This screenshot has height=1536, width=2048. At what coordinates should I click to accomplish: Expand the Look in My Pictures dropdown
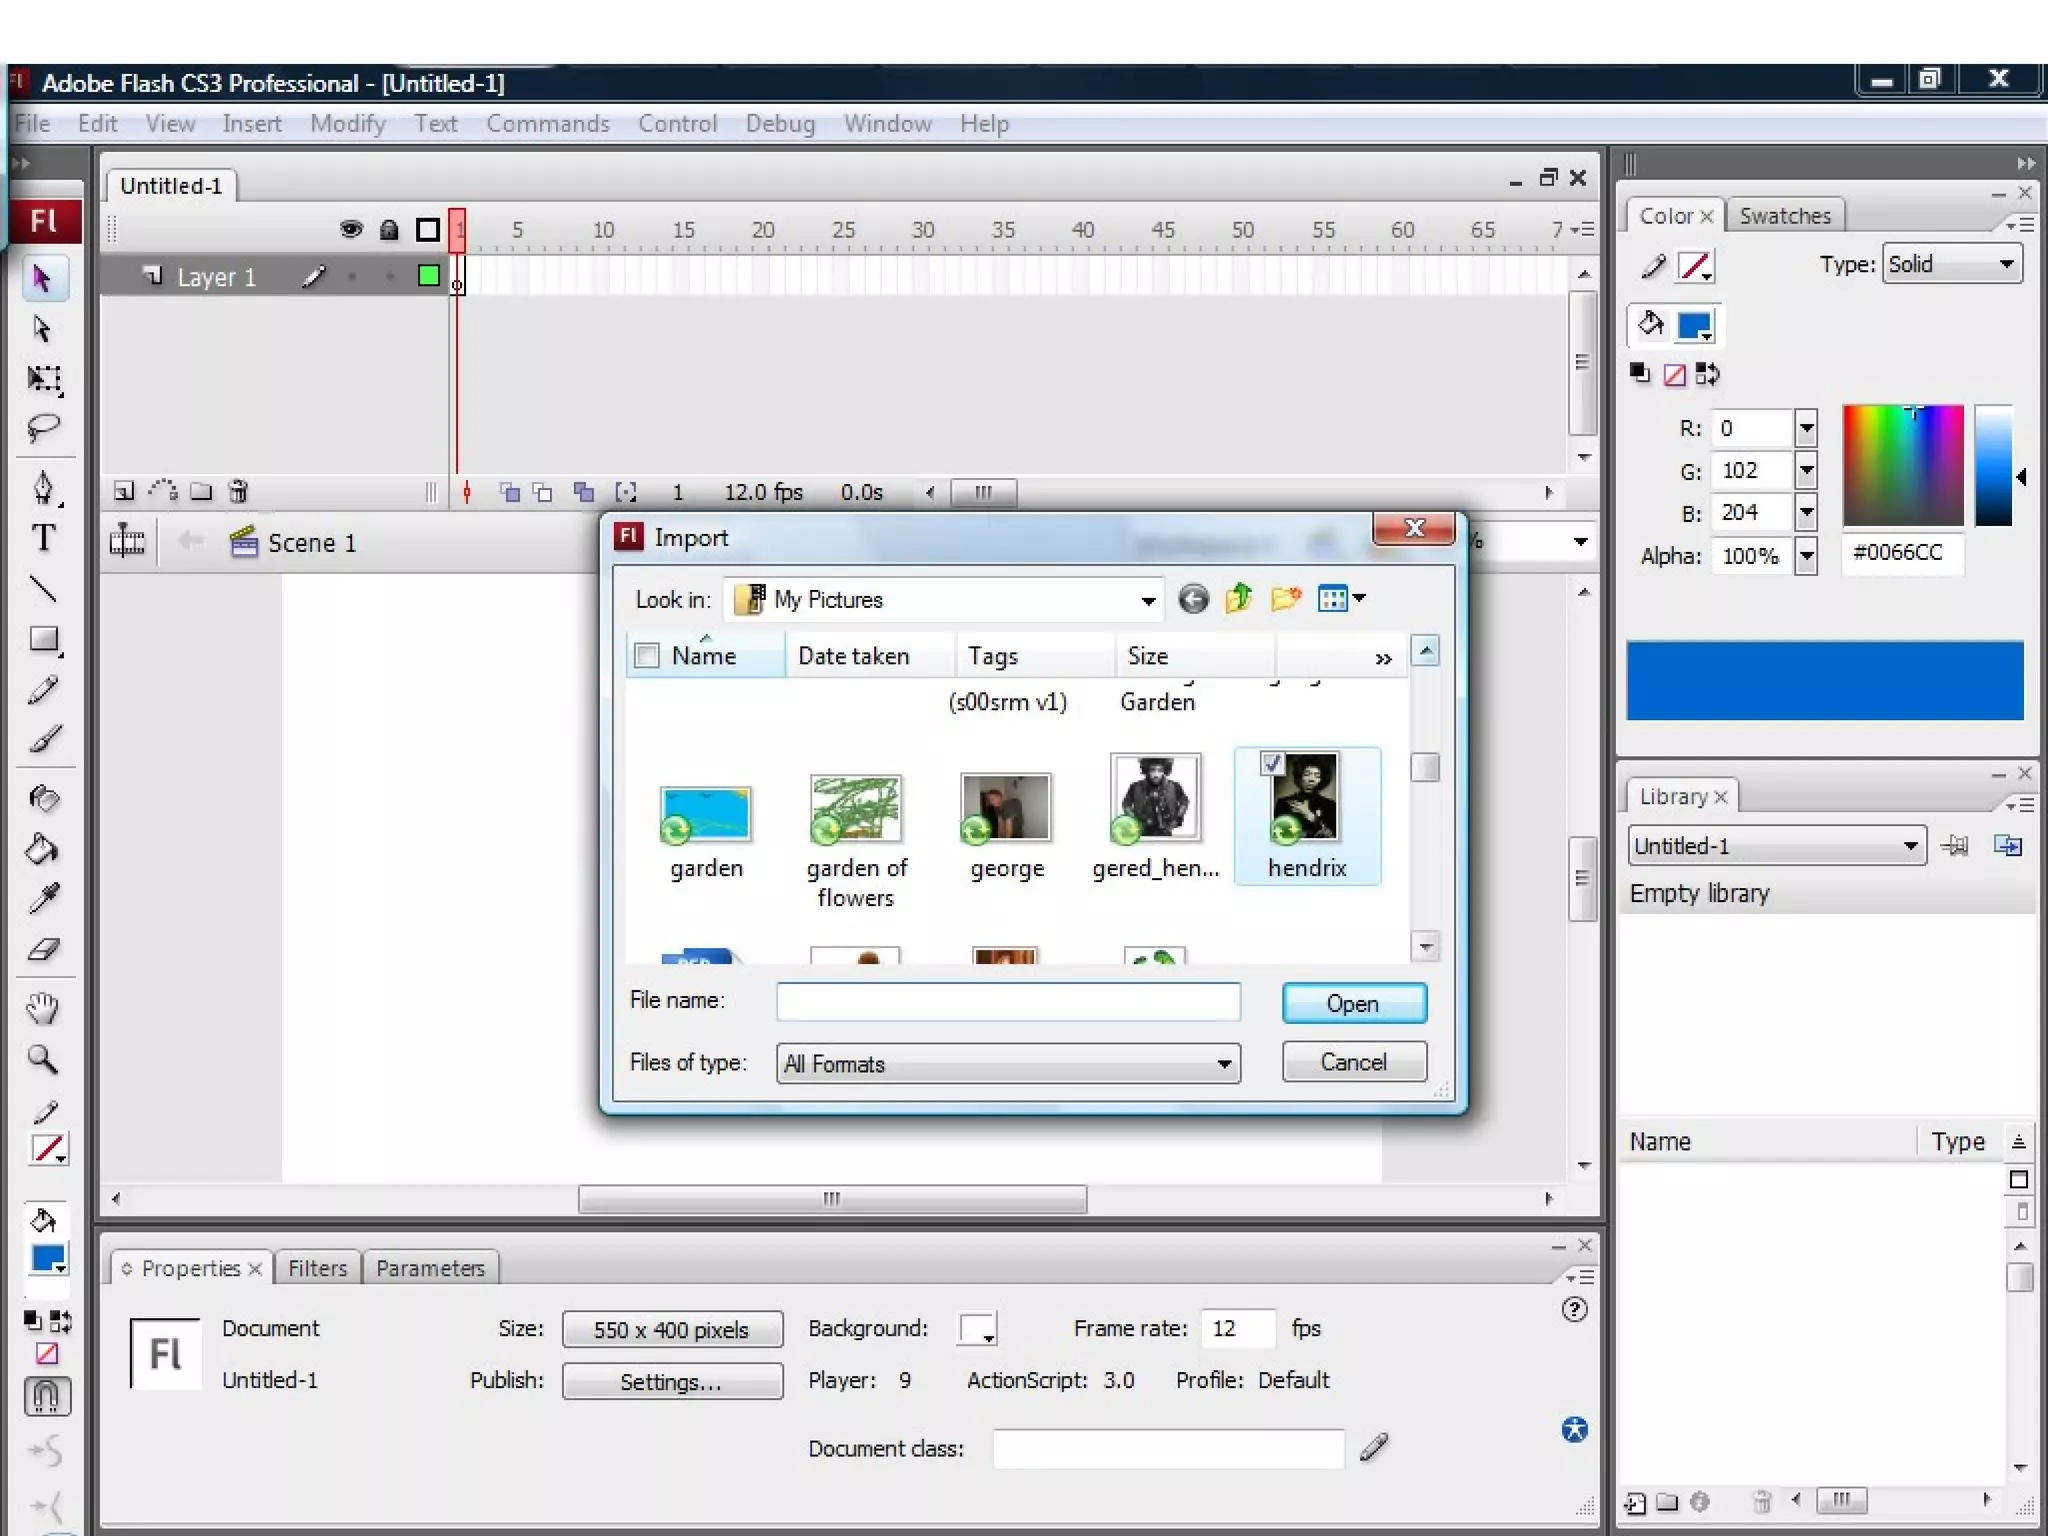1148,600
